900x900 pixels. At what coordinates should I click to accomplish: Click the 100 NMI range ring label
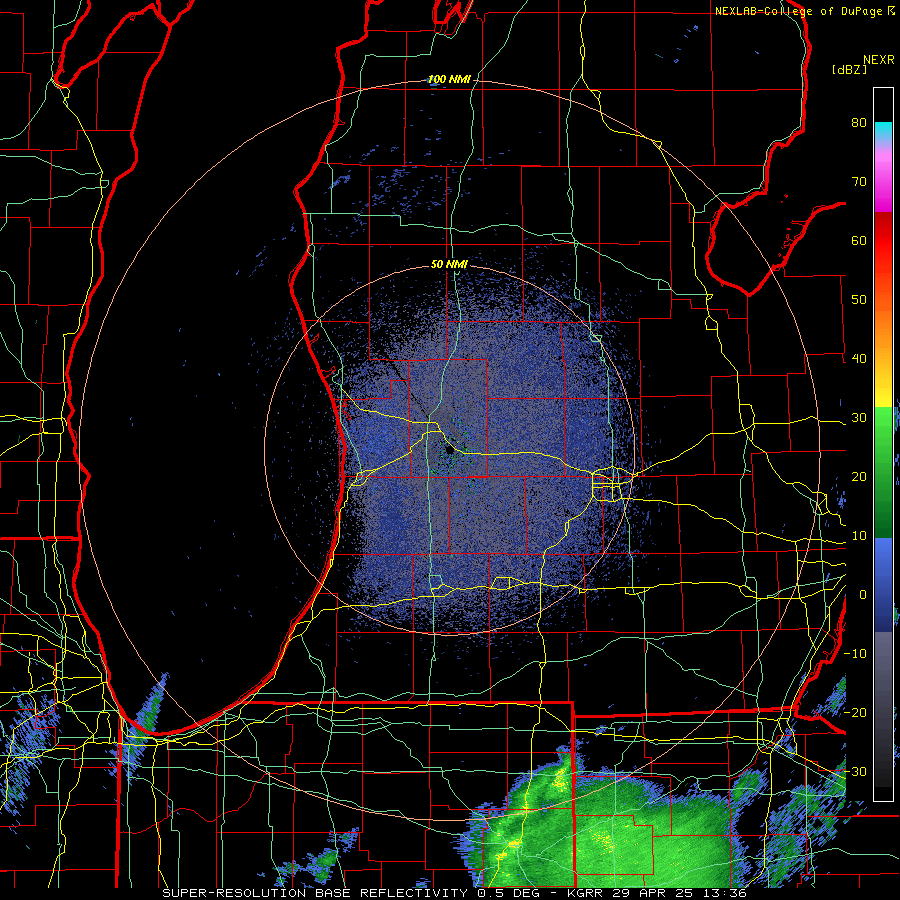click(449, 79)
